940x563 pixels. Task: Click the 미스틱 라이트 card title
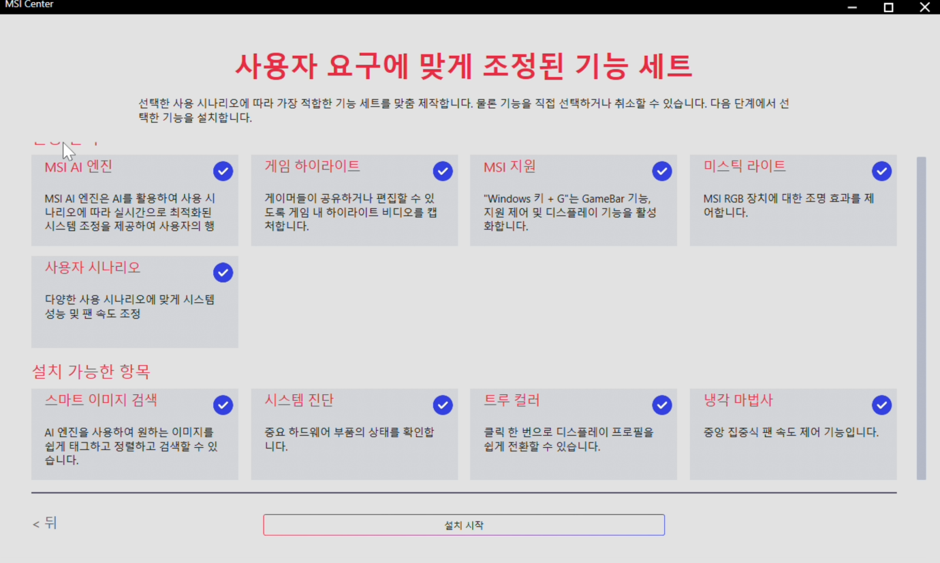pos(745,166)
